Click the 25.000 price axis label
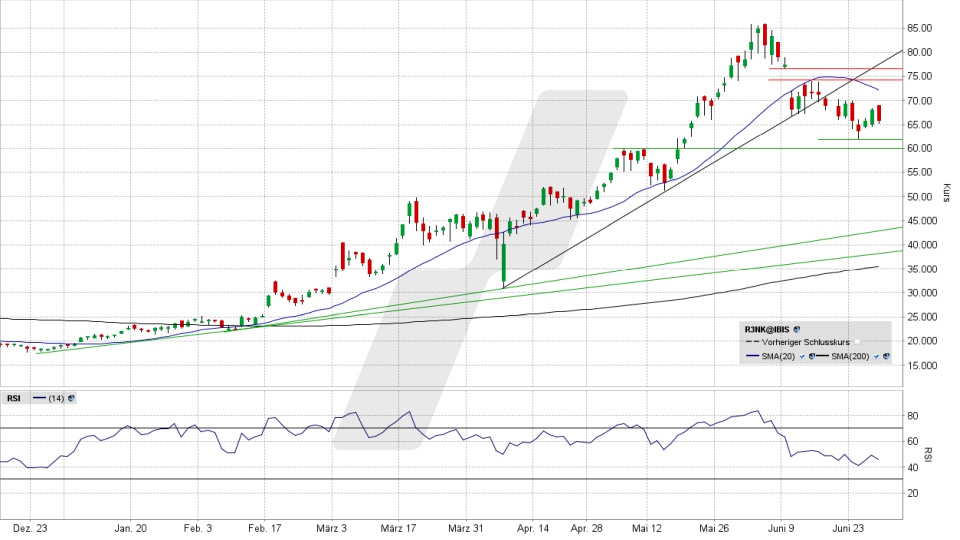 (922, 317)
